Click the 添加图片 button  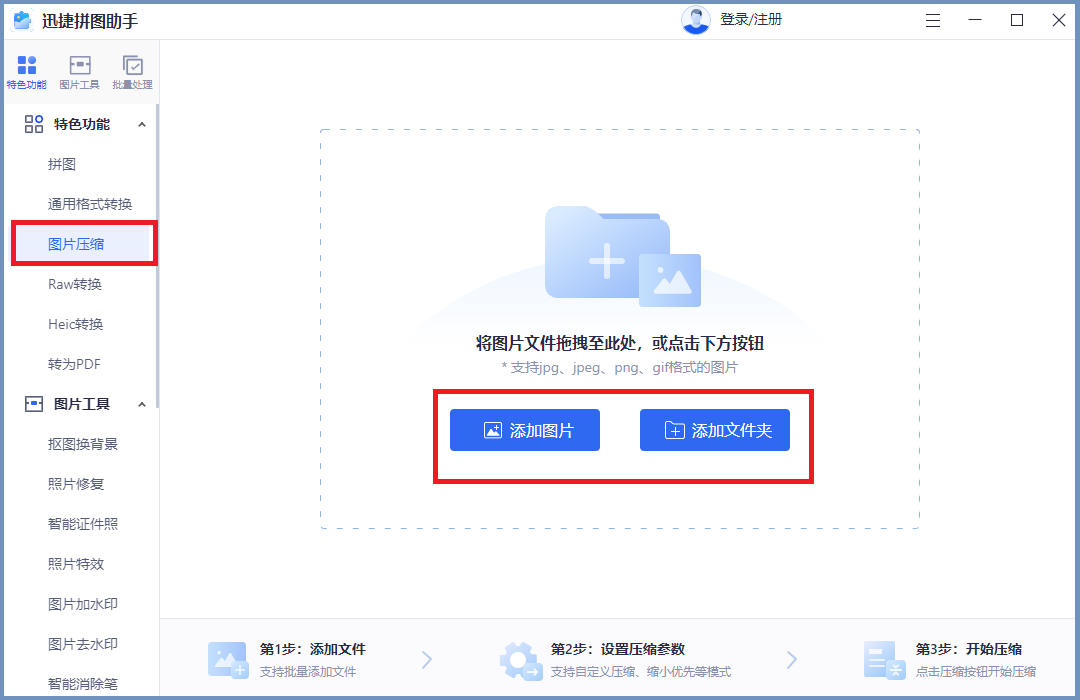(525, 430)
